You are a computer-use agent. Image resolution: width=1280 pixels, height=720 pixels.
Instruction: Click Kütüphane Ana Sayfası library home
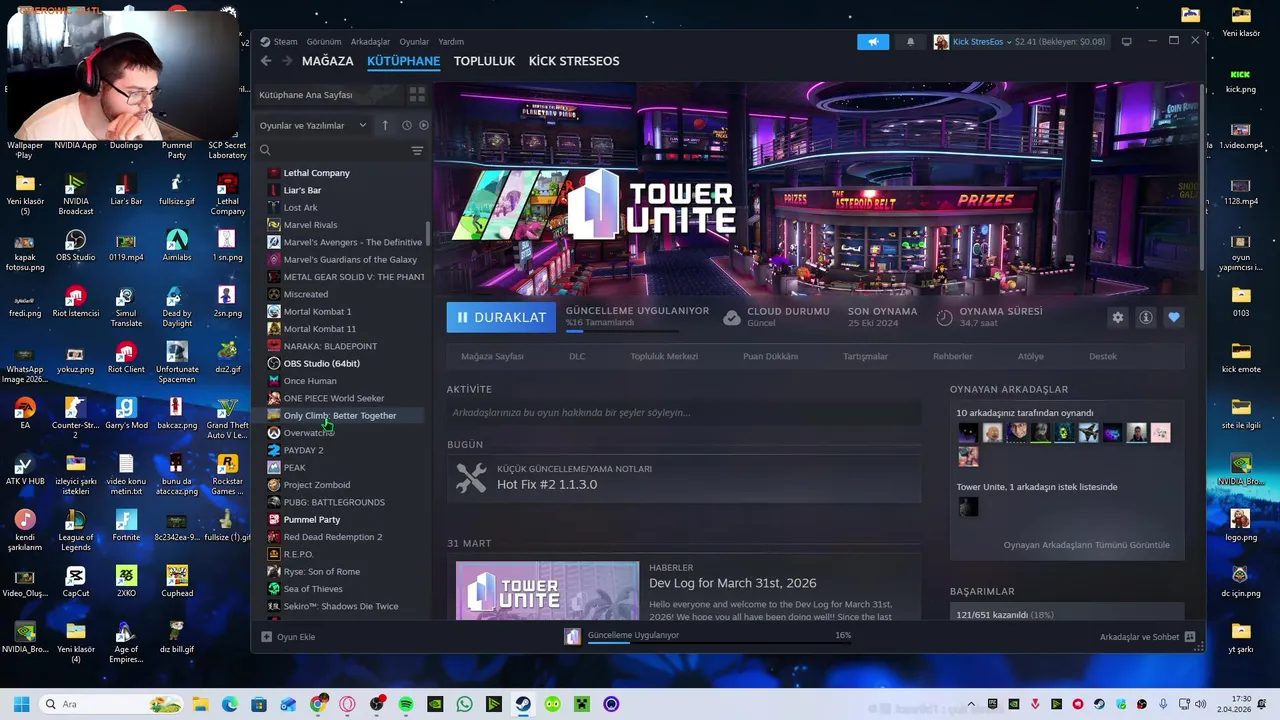[x=329, y=94]
